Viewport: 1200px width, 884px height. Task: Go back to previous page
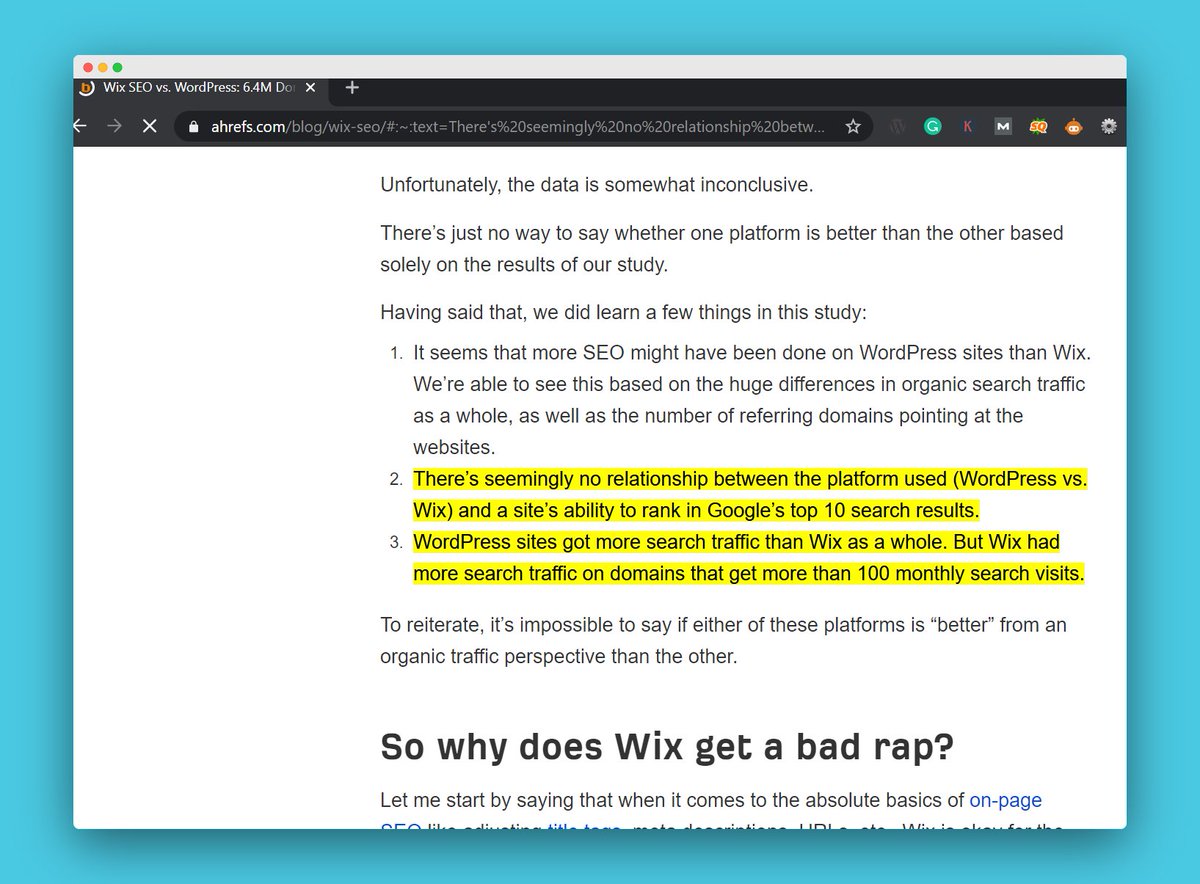pyautogui.click(x=80, y=127)
